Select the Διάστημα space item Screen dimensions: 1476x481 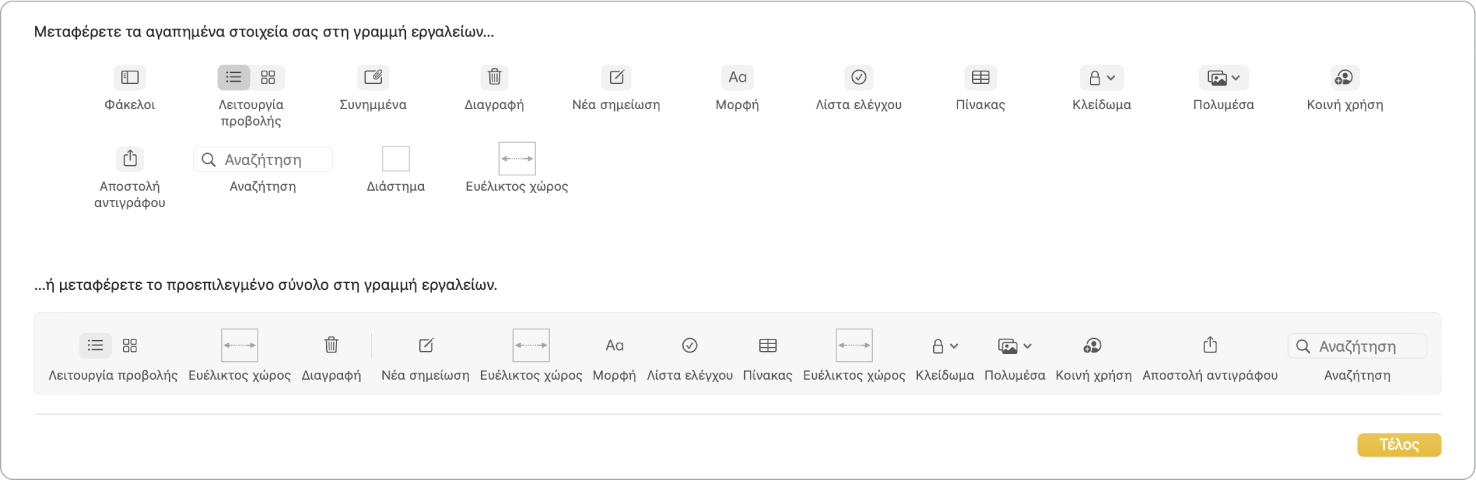click(x=396, y=159)
